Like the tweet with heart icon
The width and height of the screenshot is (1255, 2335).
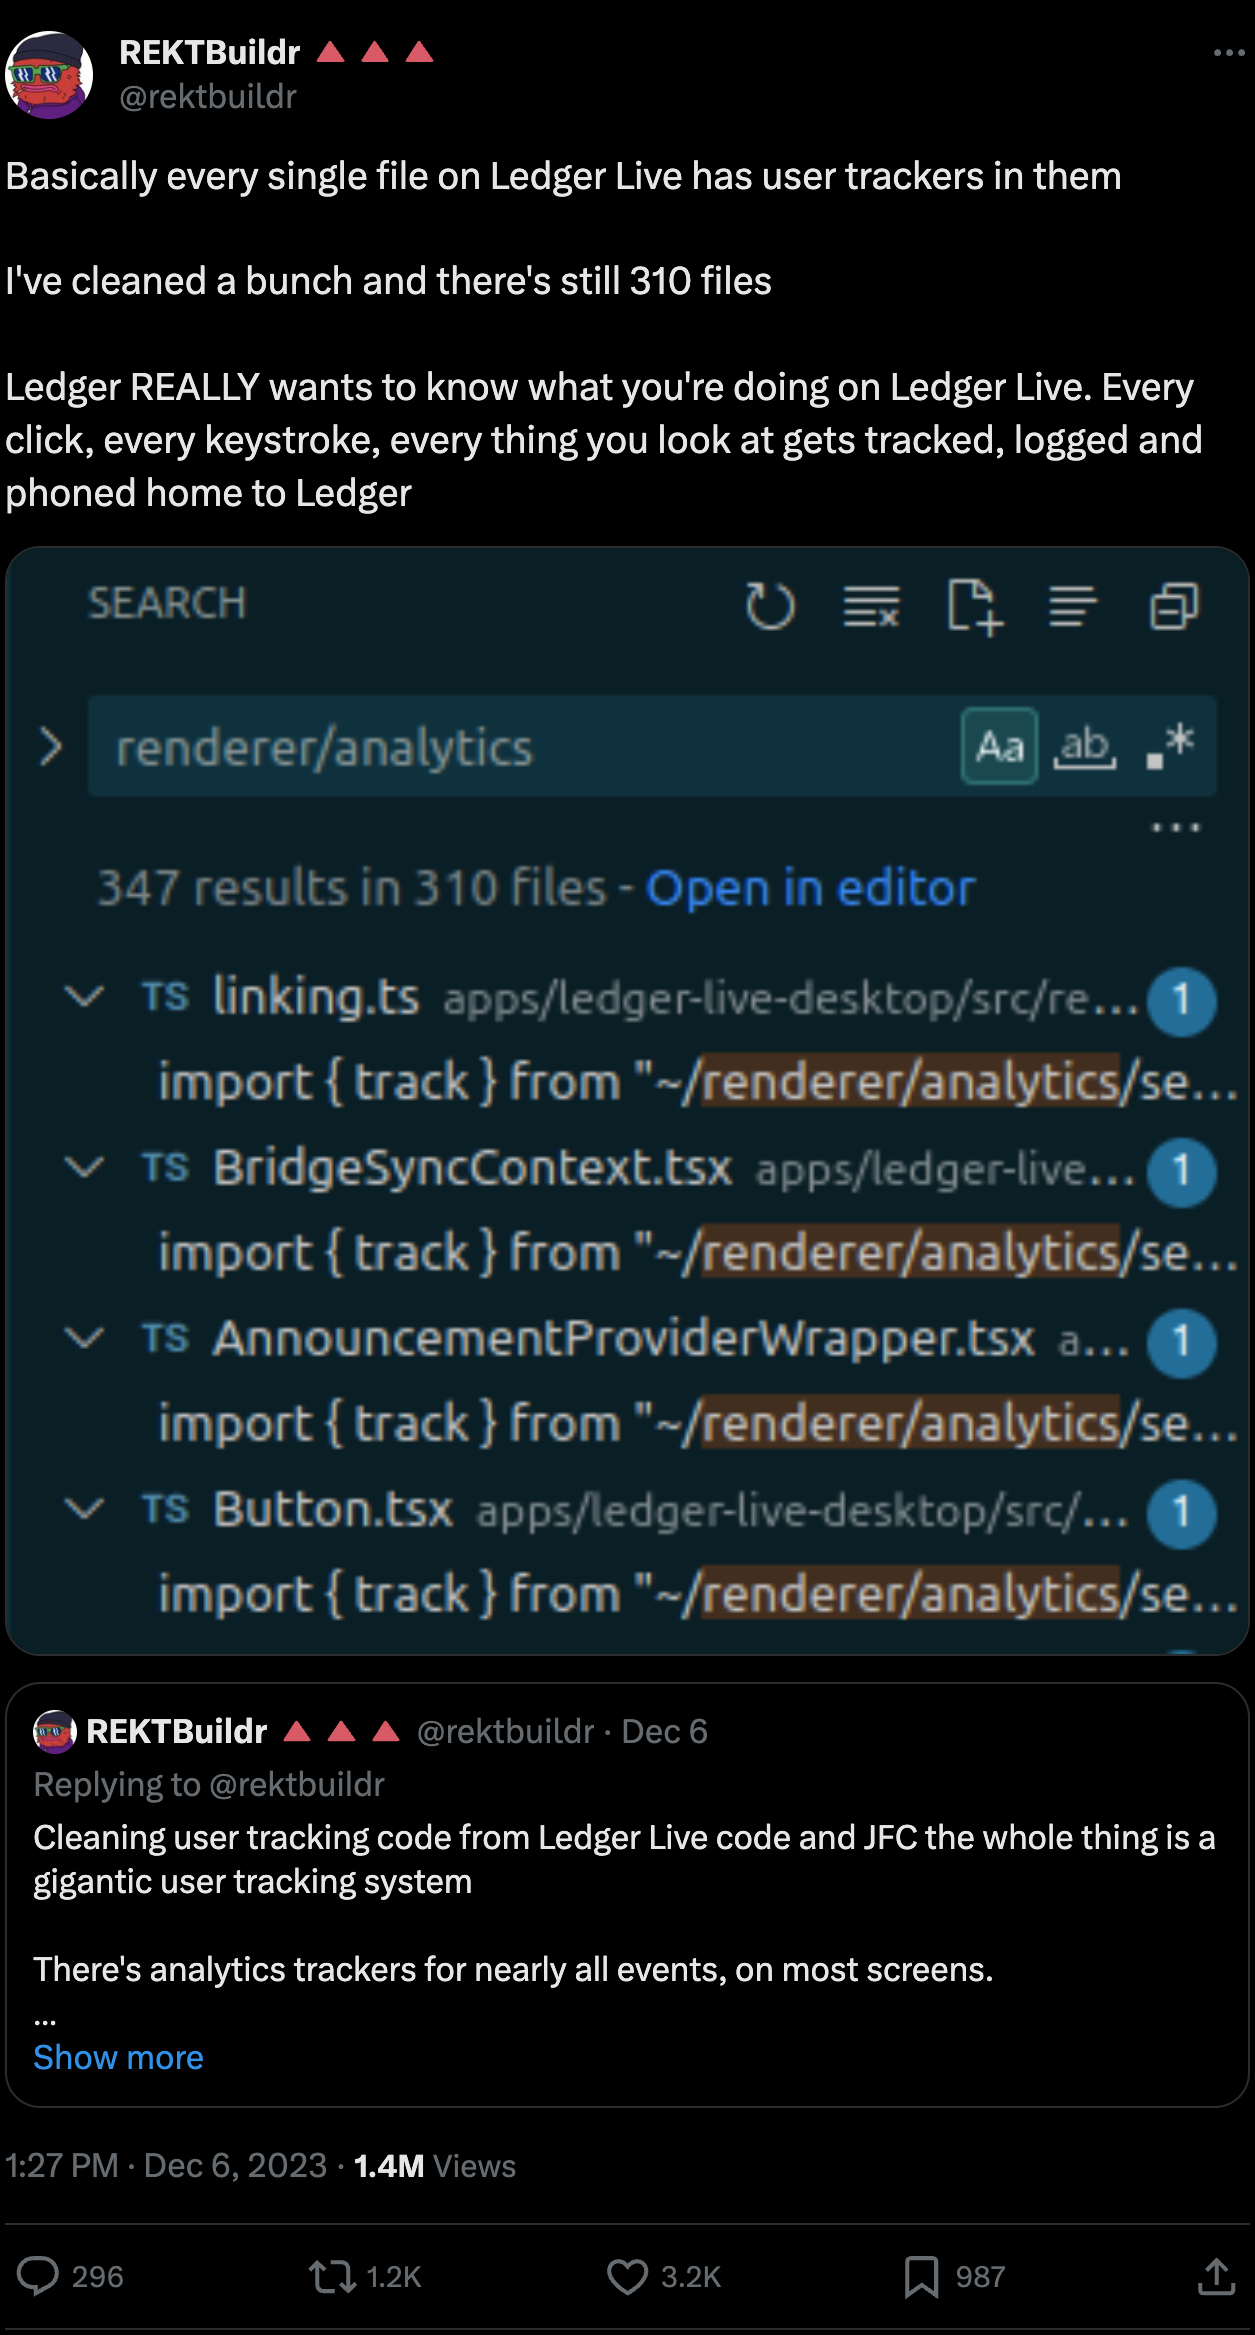[627, 2276]
